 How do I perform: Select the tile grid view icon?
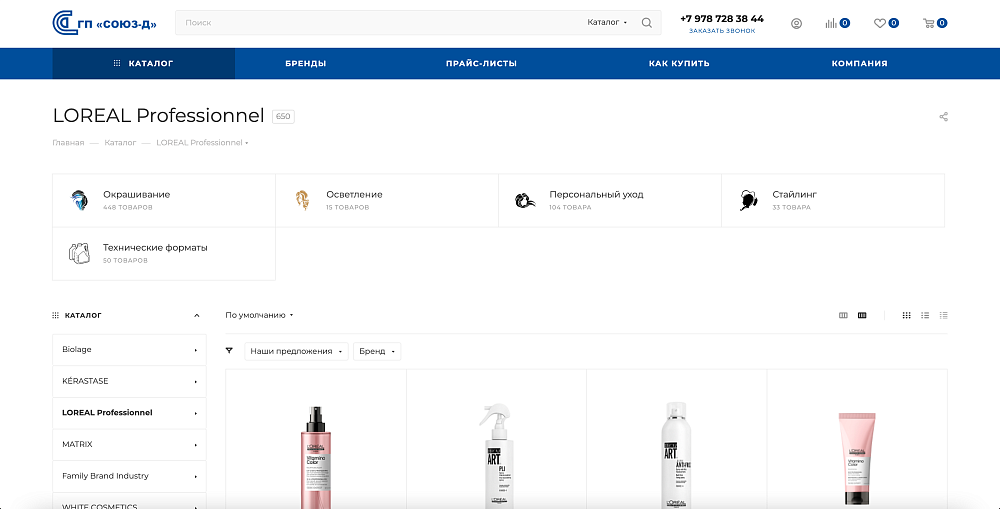pos(906,315)
